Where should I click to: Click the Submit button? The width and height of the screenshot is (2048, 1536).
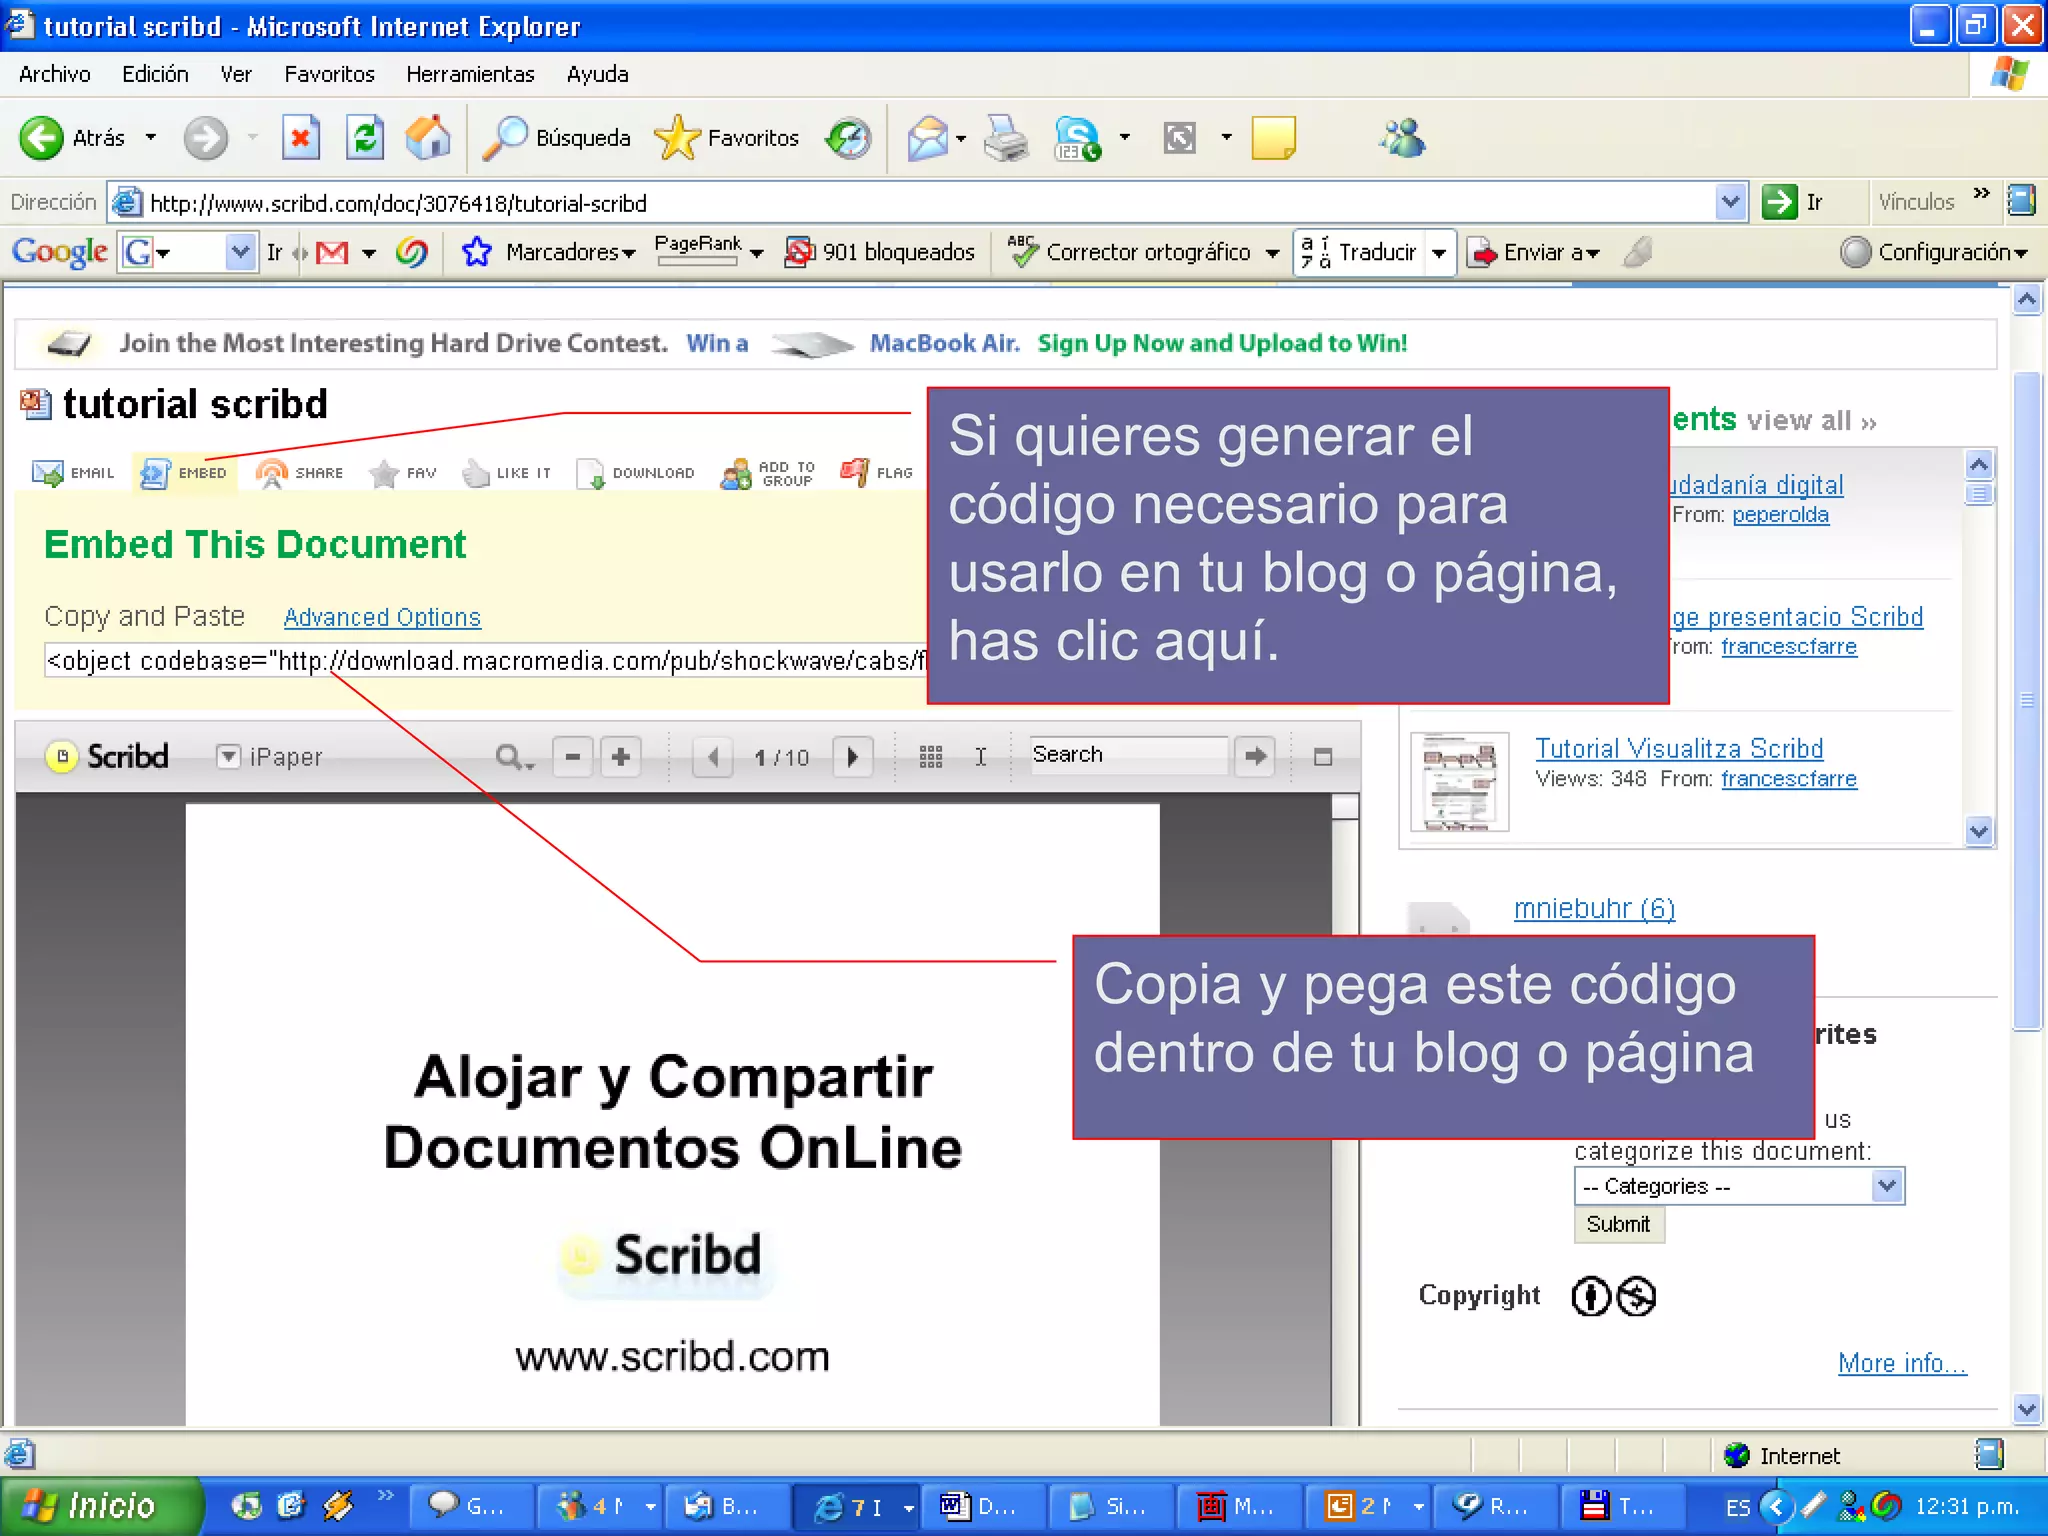tap(1618, 1224)
